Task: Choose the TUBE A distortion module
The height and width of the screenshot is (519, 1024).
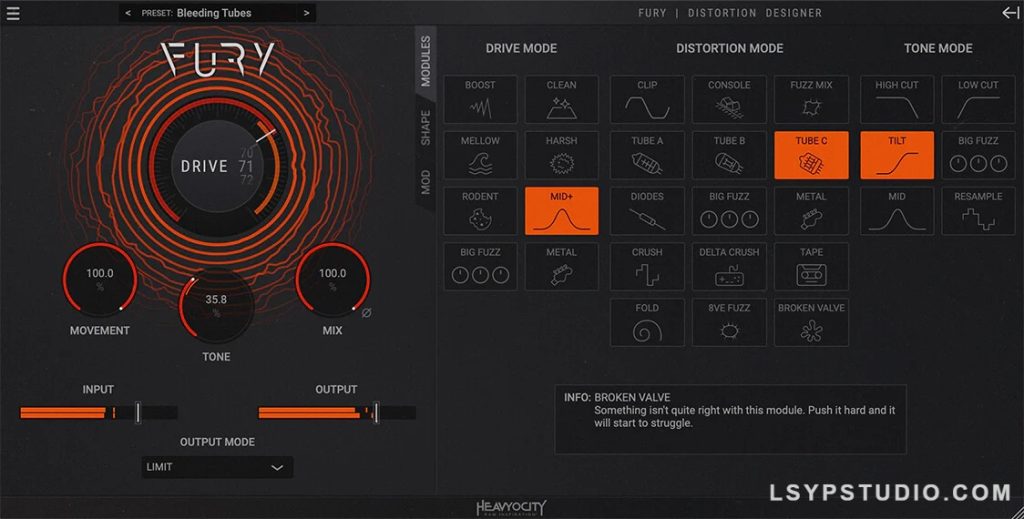Action: 647,155
